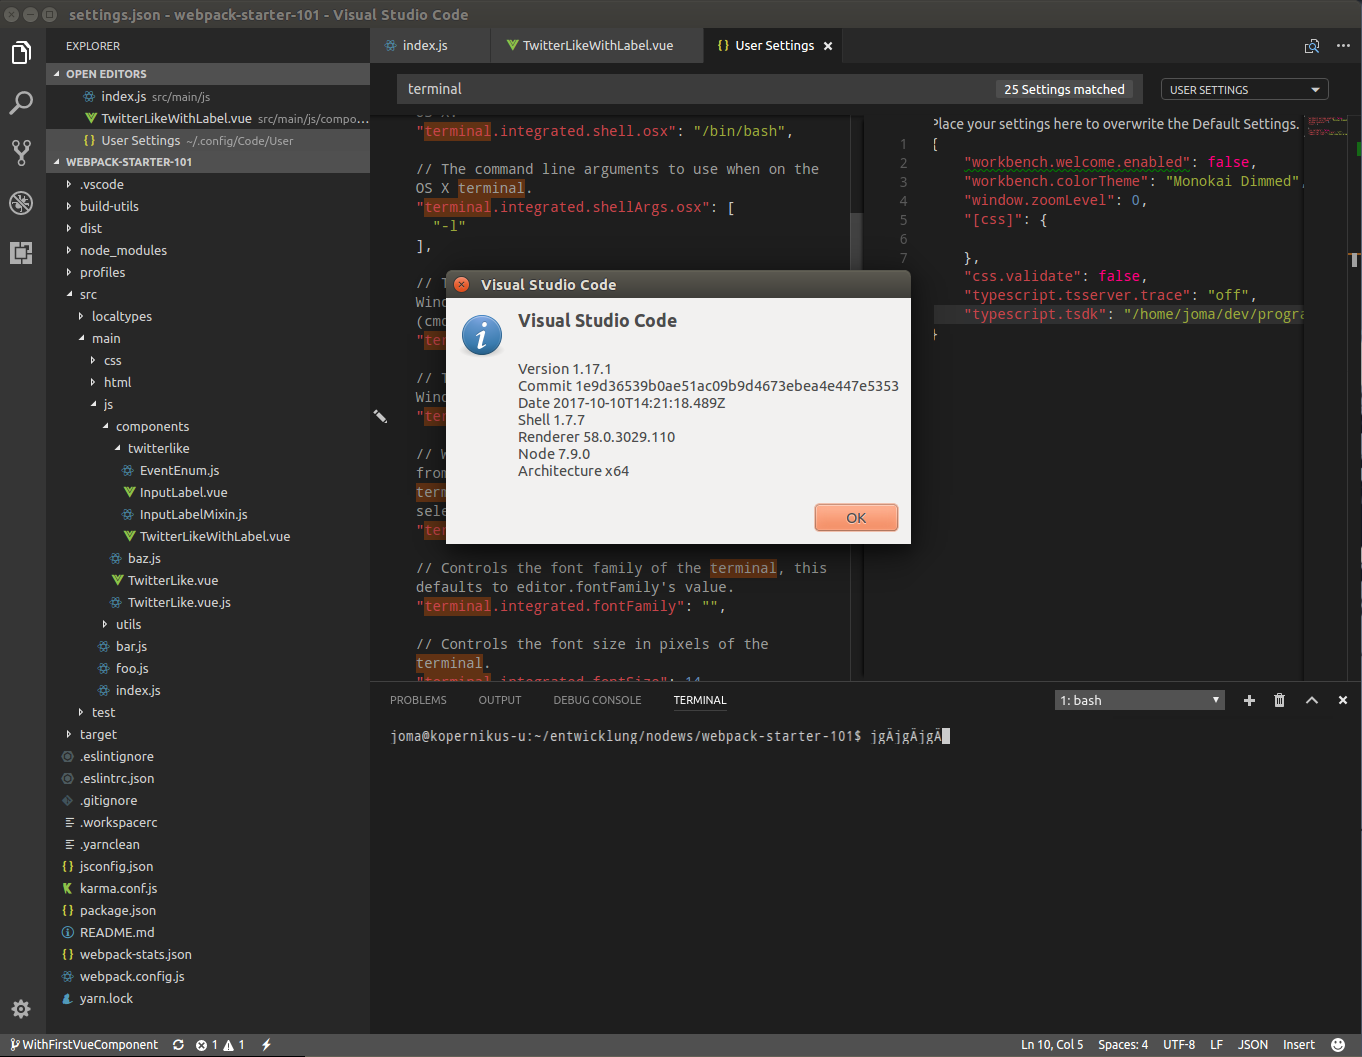Image resolution: width=1362 pixels, height=1057 pixels.
Task: Open InputLabelMixin.js in explorer
Action: click(x=208, y=514)
